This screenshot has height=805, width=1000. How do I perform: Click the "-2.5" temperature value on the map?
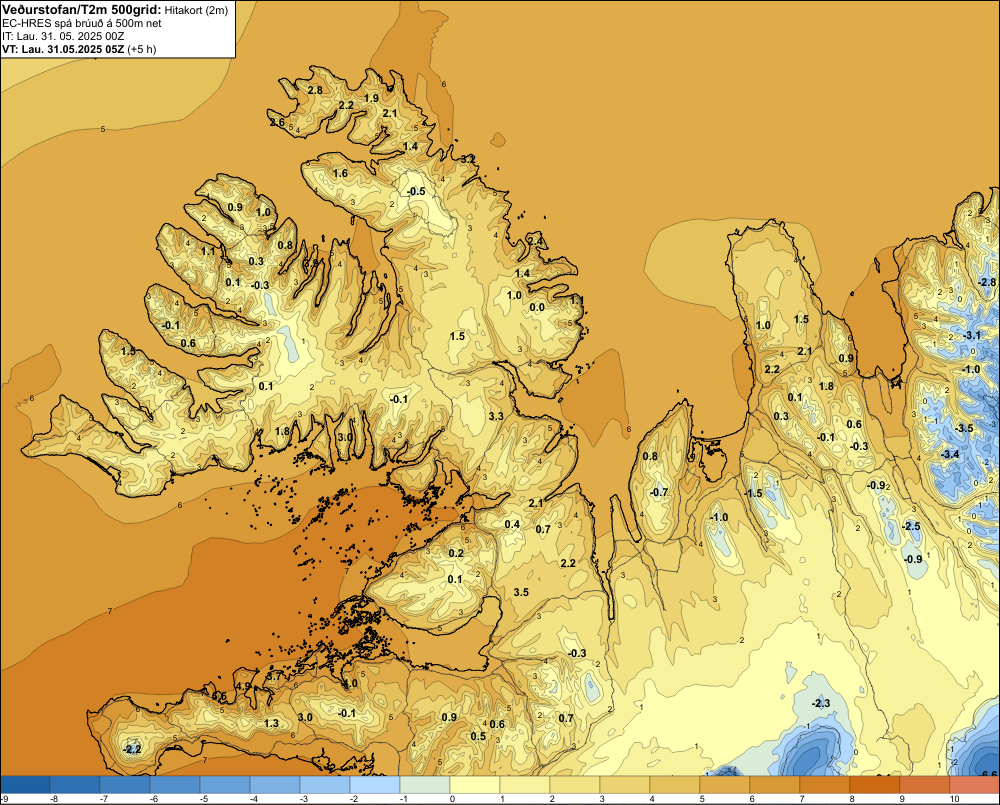tap(911, 526)
